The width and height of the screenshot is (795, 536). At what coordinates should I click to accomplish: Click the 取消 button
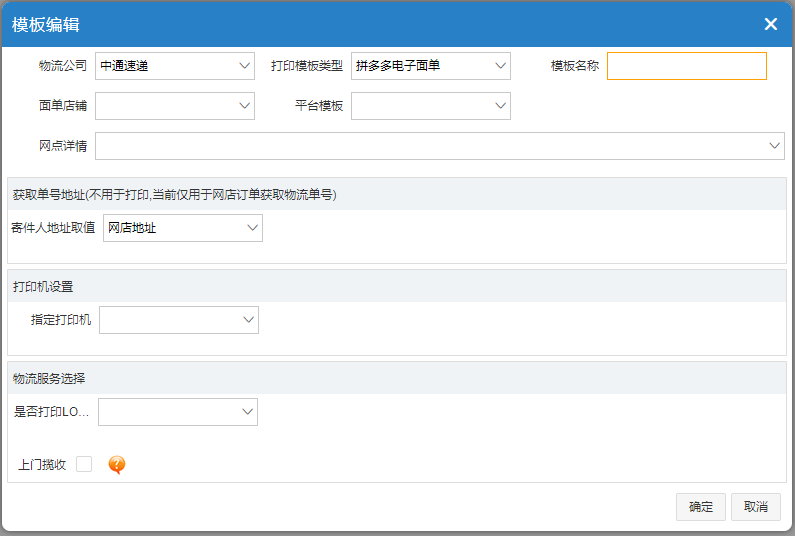[755, 507]
